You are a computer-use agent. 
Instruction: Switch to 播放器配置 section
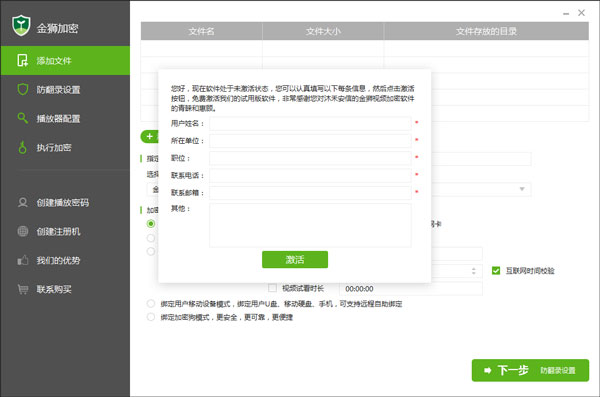click(x=65, y=118)
